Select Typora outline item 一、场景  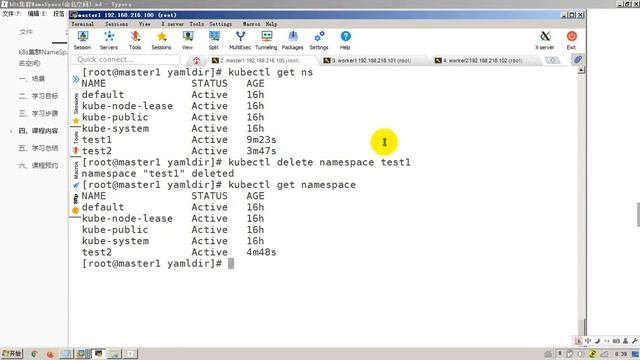[x=32, y=78]
